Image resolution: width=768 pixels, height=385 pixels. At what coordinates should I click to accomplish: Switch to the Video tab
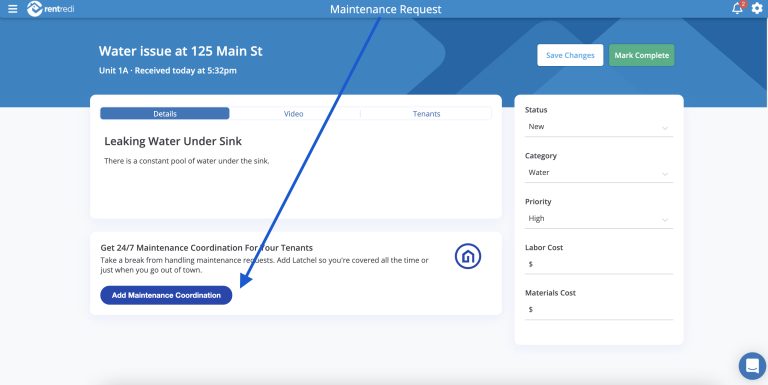(294, 114)
